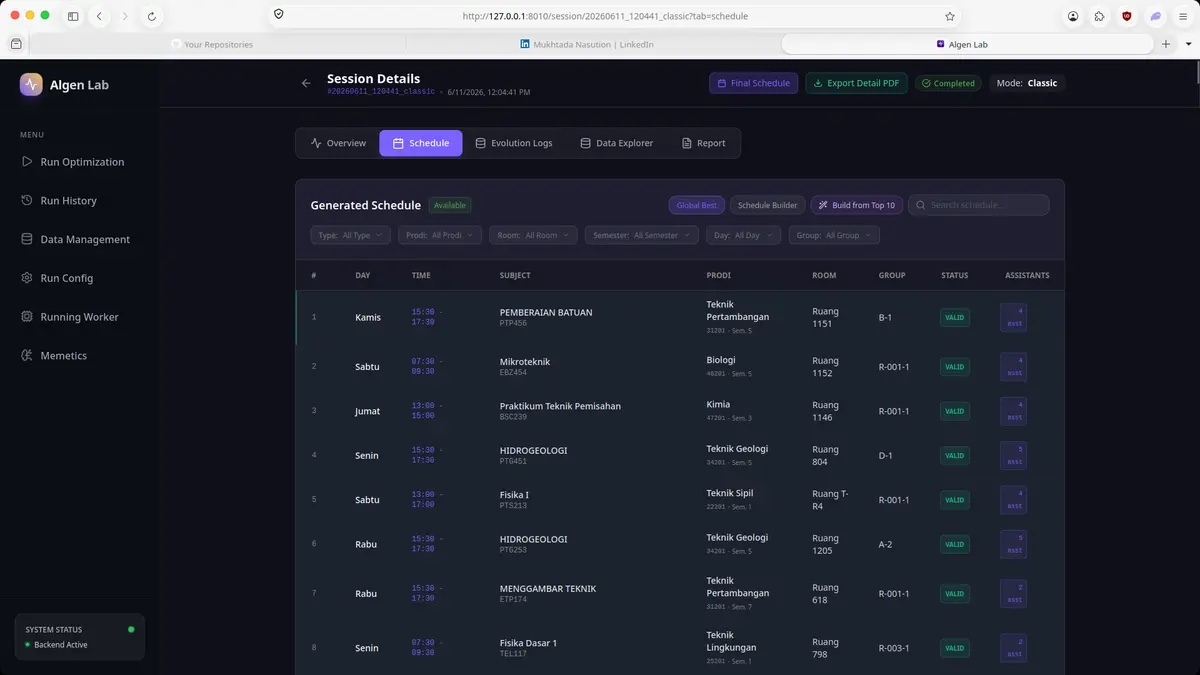The image size is (1200, 675).
Task: Focus the Search schedule field
Action: pyautogui.click(x=978, y=205)
